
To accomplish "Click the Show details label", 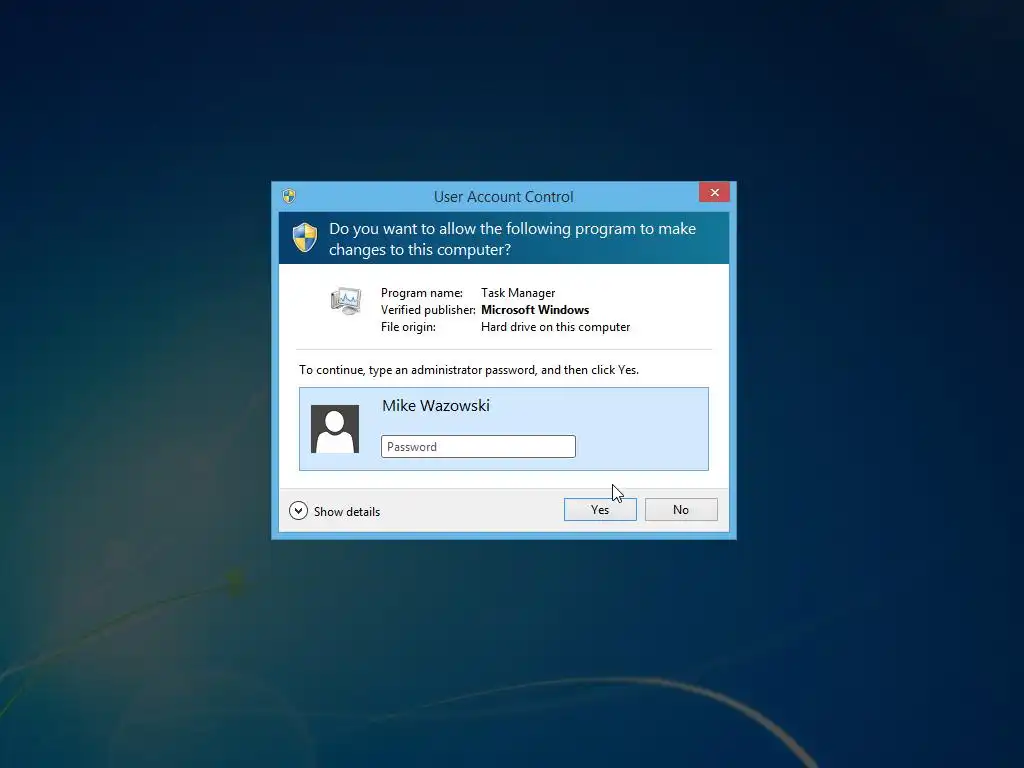I will (347, 511).
